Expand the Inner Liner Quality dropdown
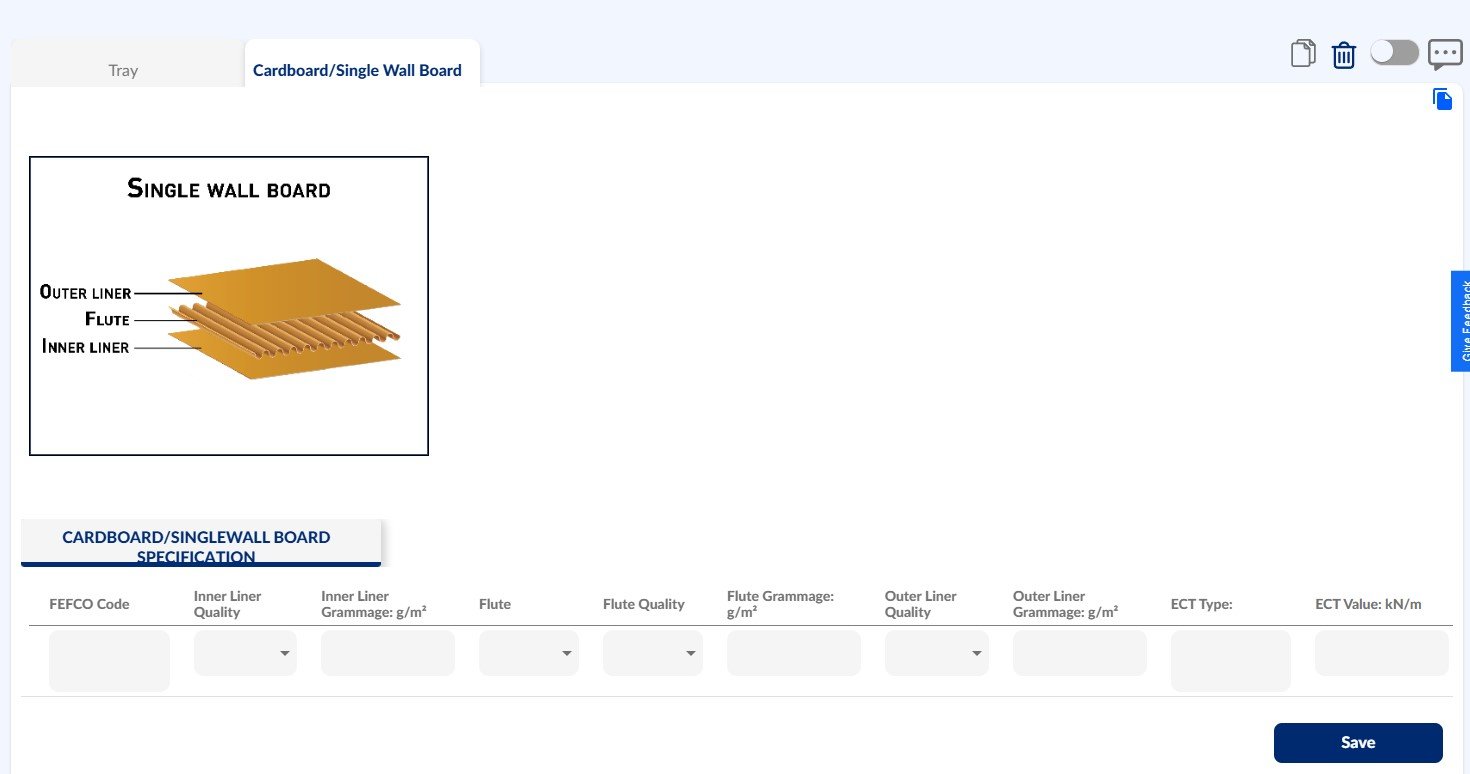 click(245, 653)
